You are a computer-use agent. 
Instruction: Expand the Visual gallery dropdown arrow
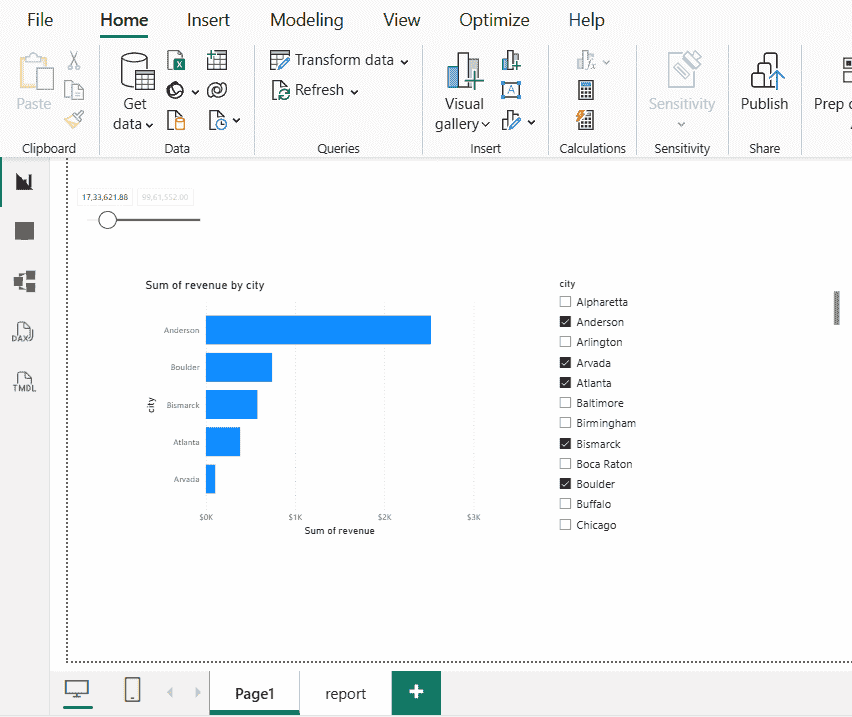tap(485, 124)
